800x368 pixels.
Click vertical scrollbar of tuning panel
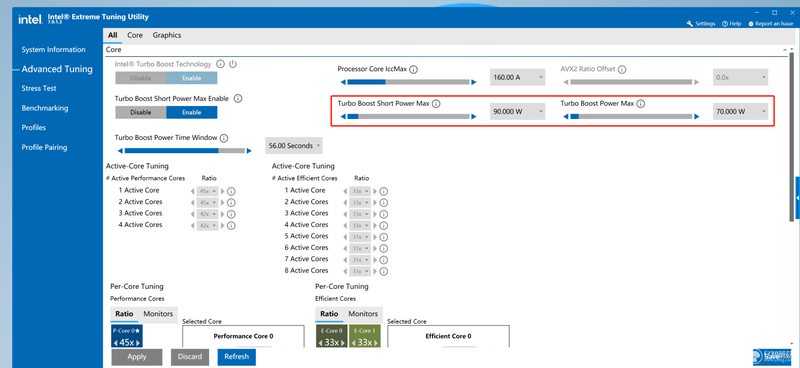791,137
